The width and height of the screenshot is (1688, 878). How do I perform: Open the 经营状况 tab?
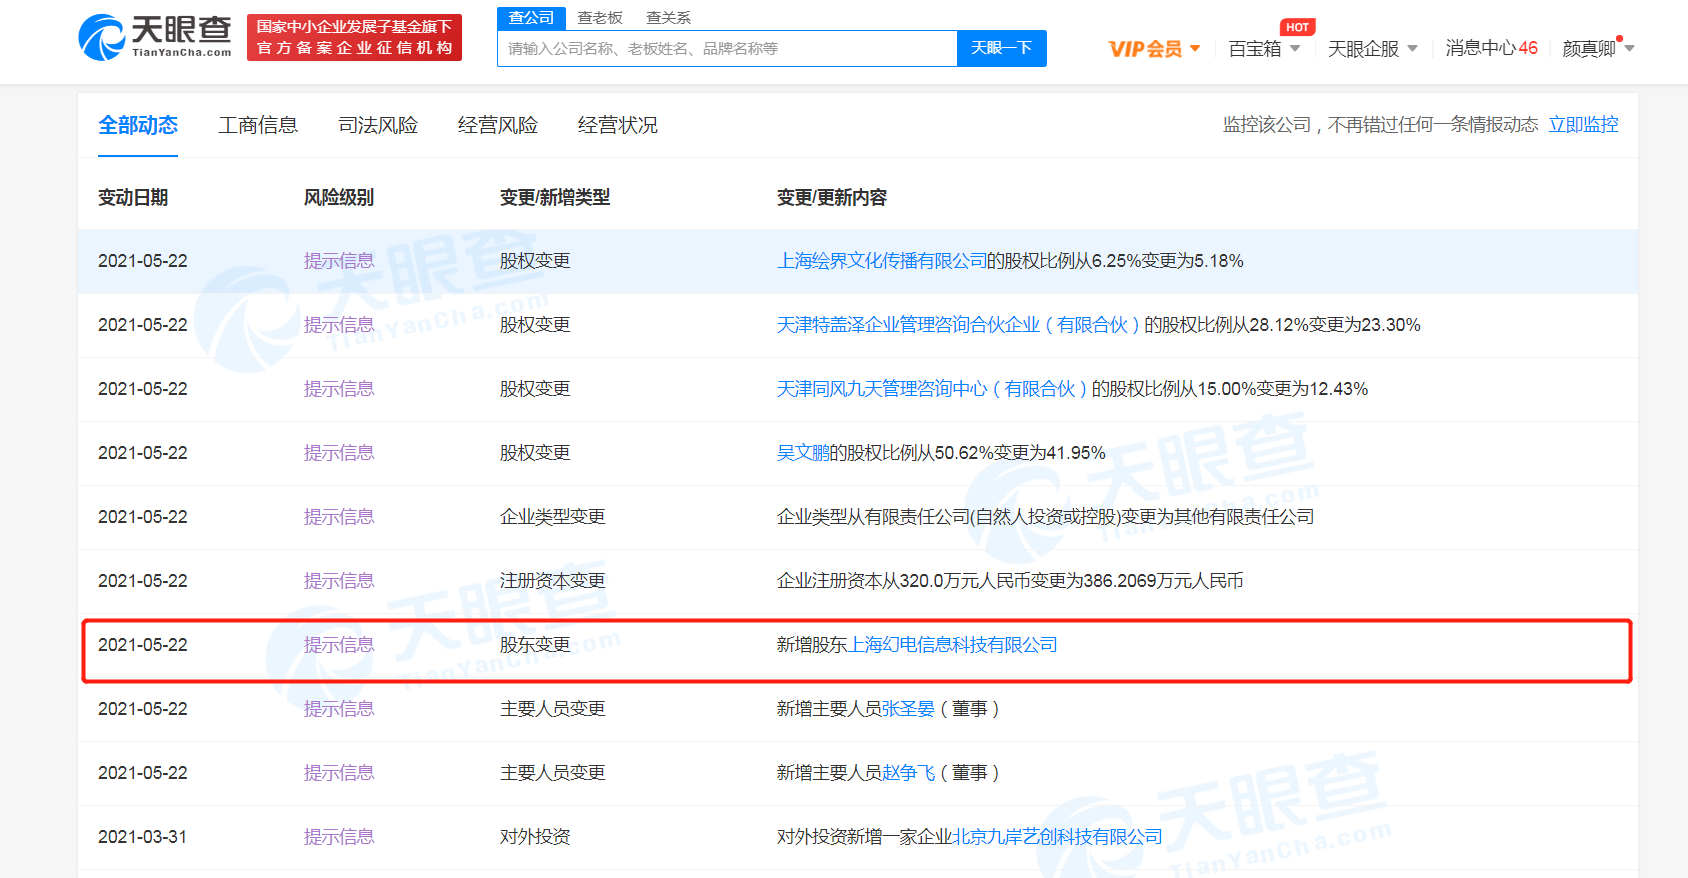point(618,125)
